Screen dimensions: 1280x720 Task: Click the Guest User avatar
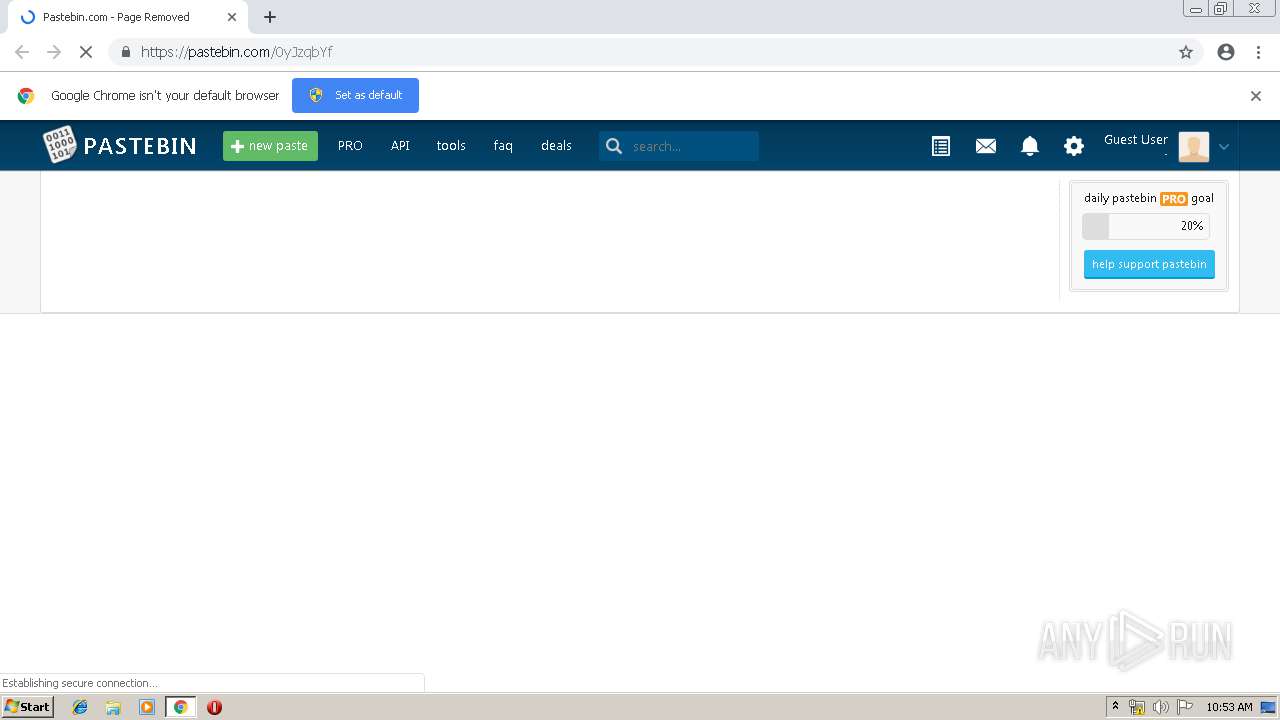pyautogui.click(x=1194, y=147)
